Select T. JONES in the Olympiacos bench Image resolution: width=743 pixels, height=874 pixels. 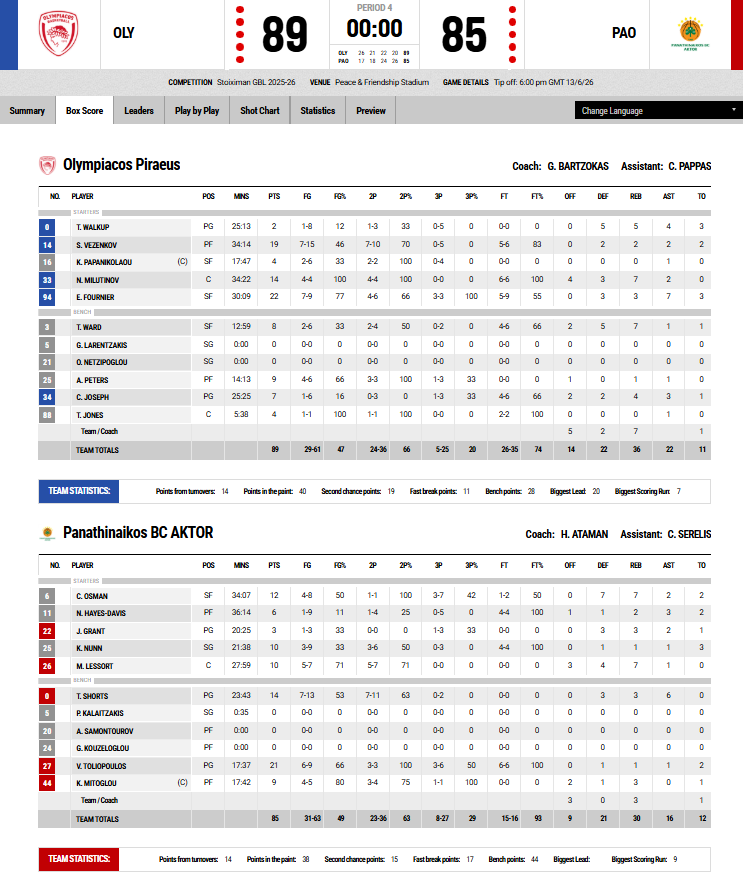point(90,415)
